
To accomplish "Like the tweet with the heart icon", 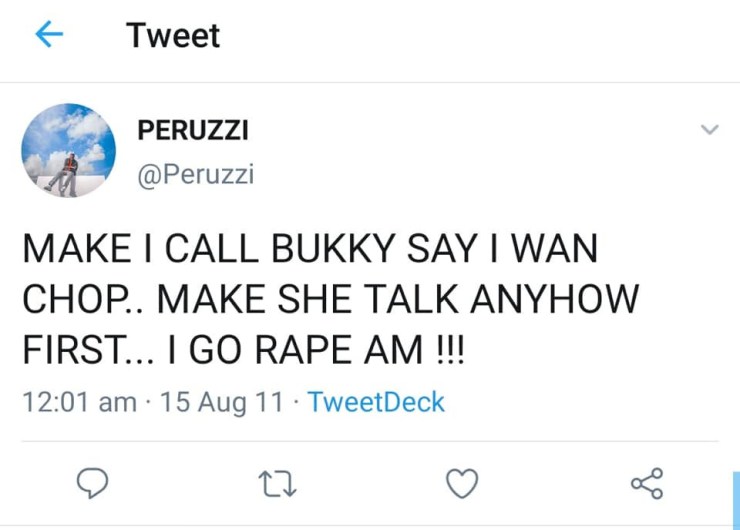I will [461, 485].
